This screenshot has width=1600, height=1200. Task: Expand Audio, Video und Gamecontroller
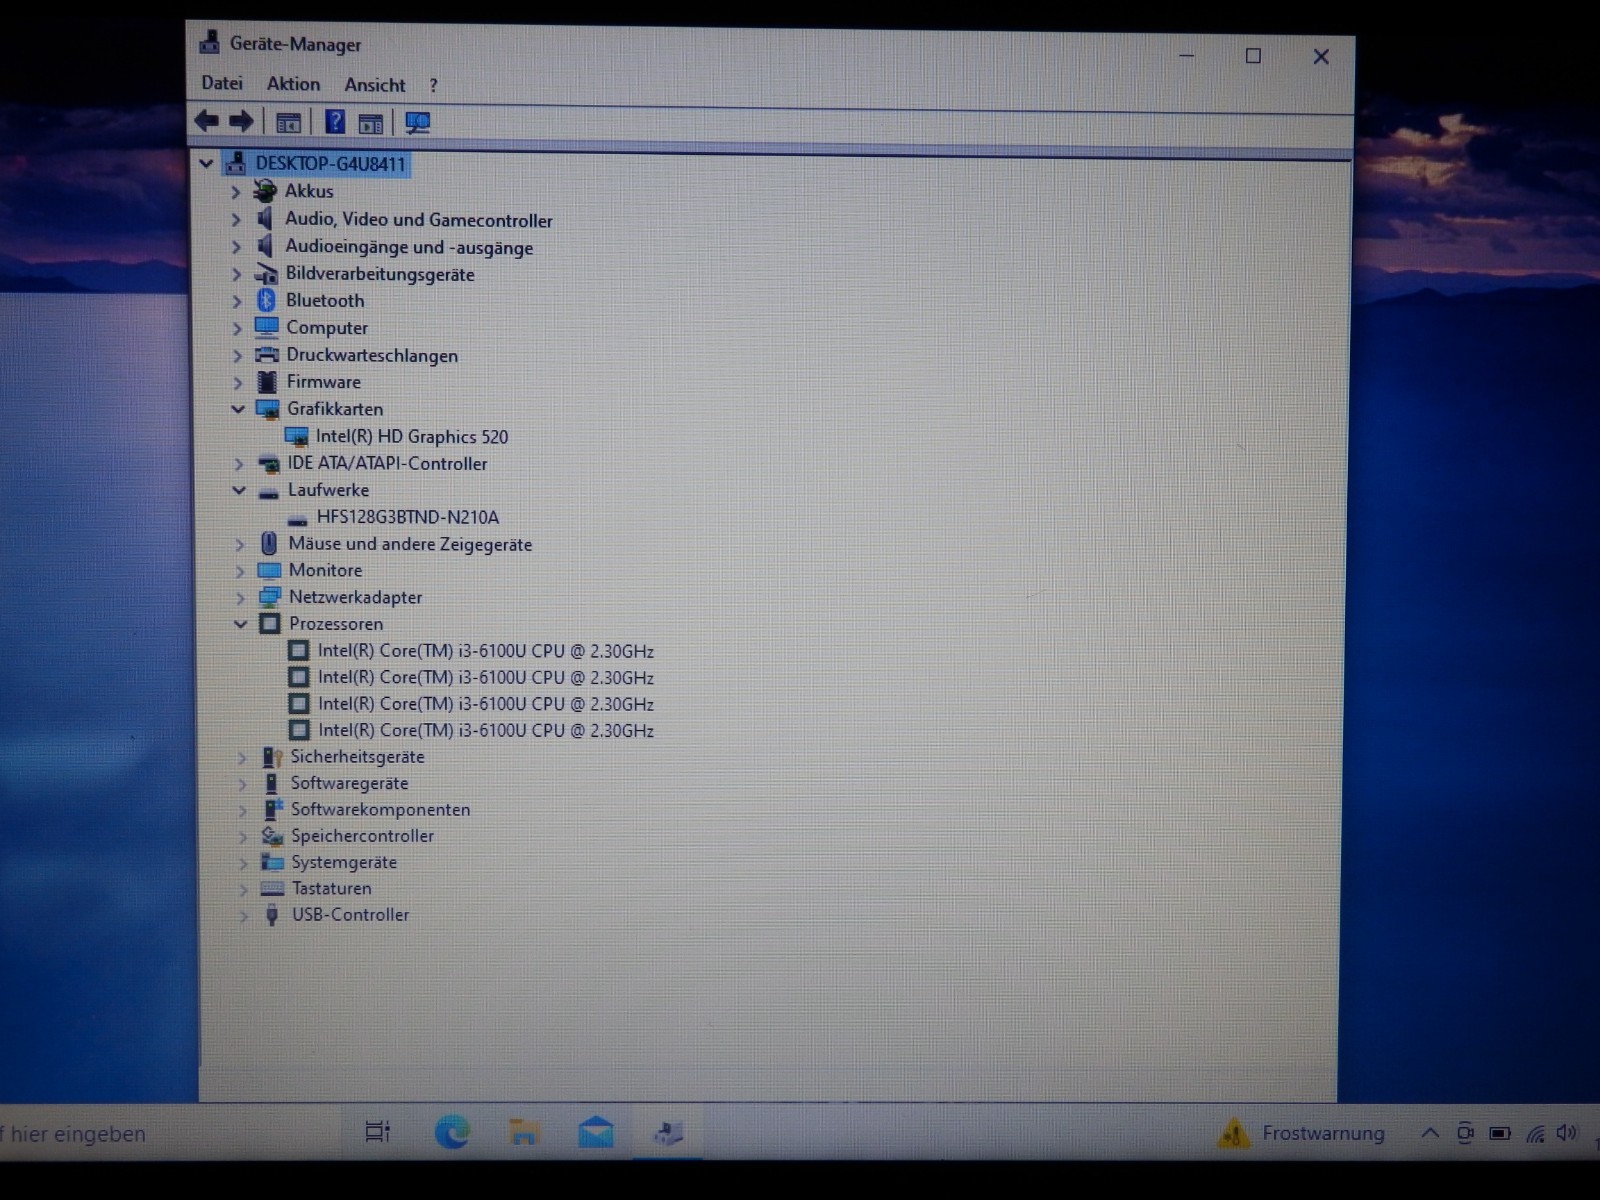tap(236, 218)
